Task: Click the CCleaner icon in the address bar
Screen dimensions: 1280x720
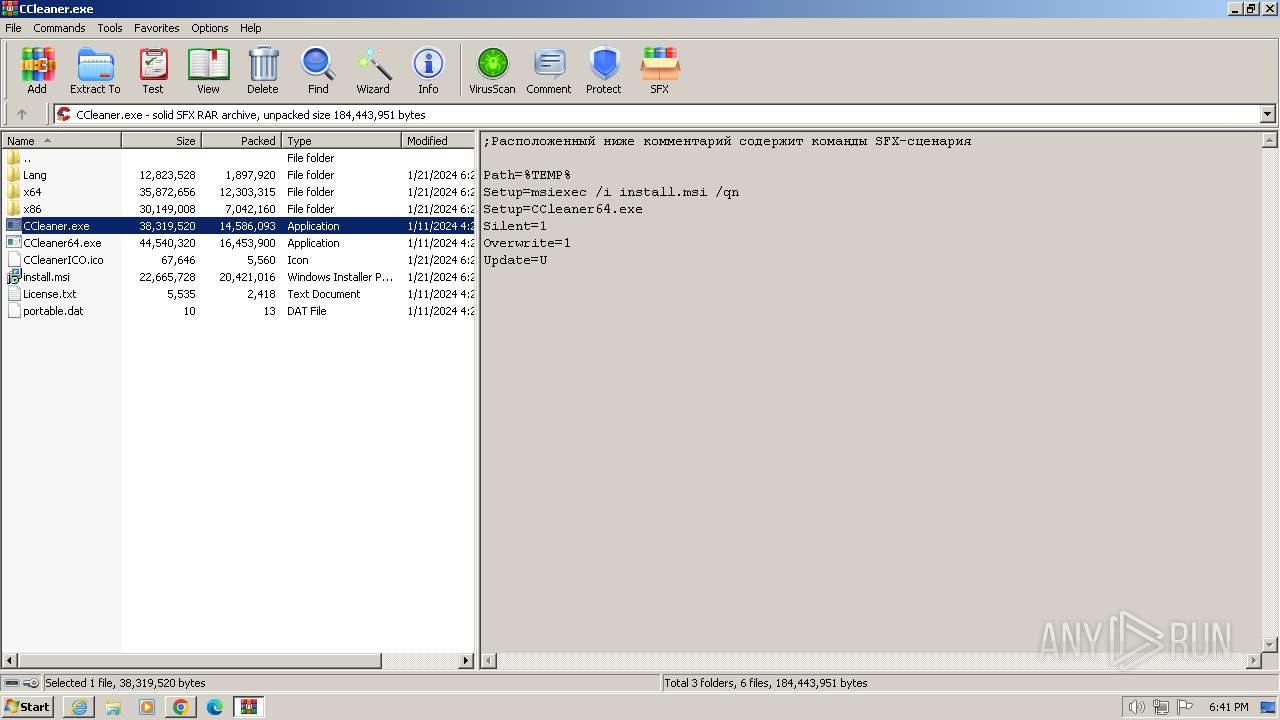Action: coord(64,115)
